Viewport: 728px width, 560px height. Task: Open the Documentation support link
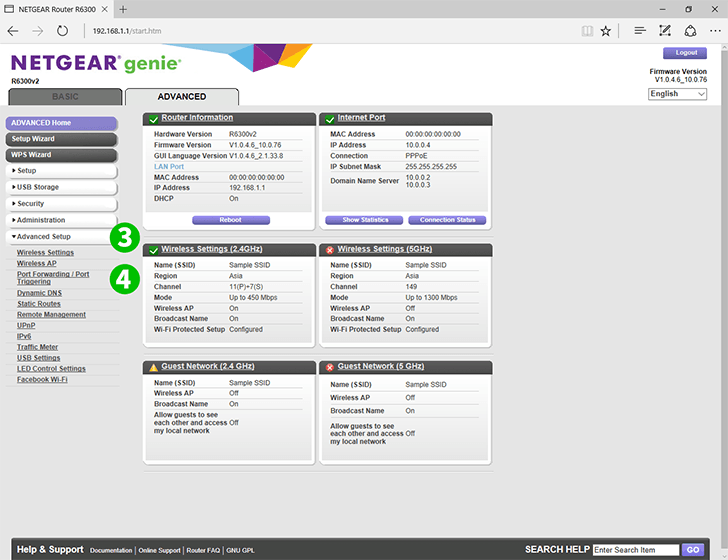[x=111, y=551]
